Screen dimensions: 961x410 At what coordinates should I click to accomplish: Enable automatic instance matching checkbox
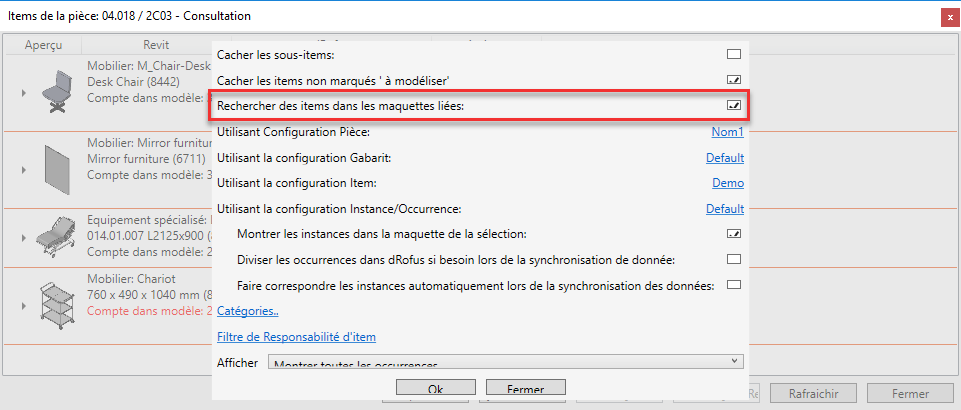point(733,286)
